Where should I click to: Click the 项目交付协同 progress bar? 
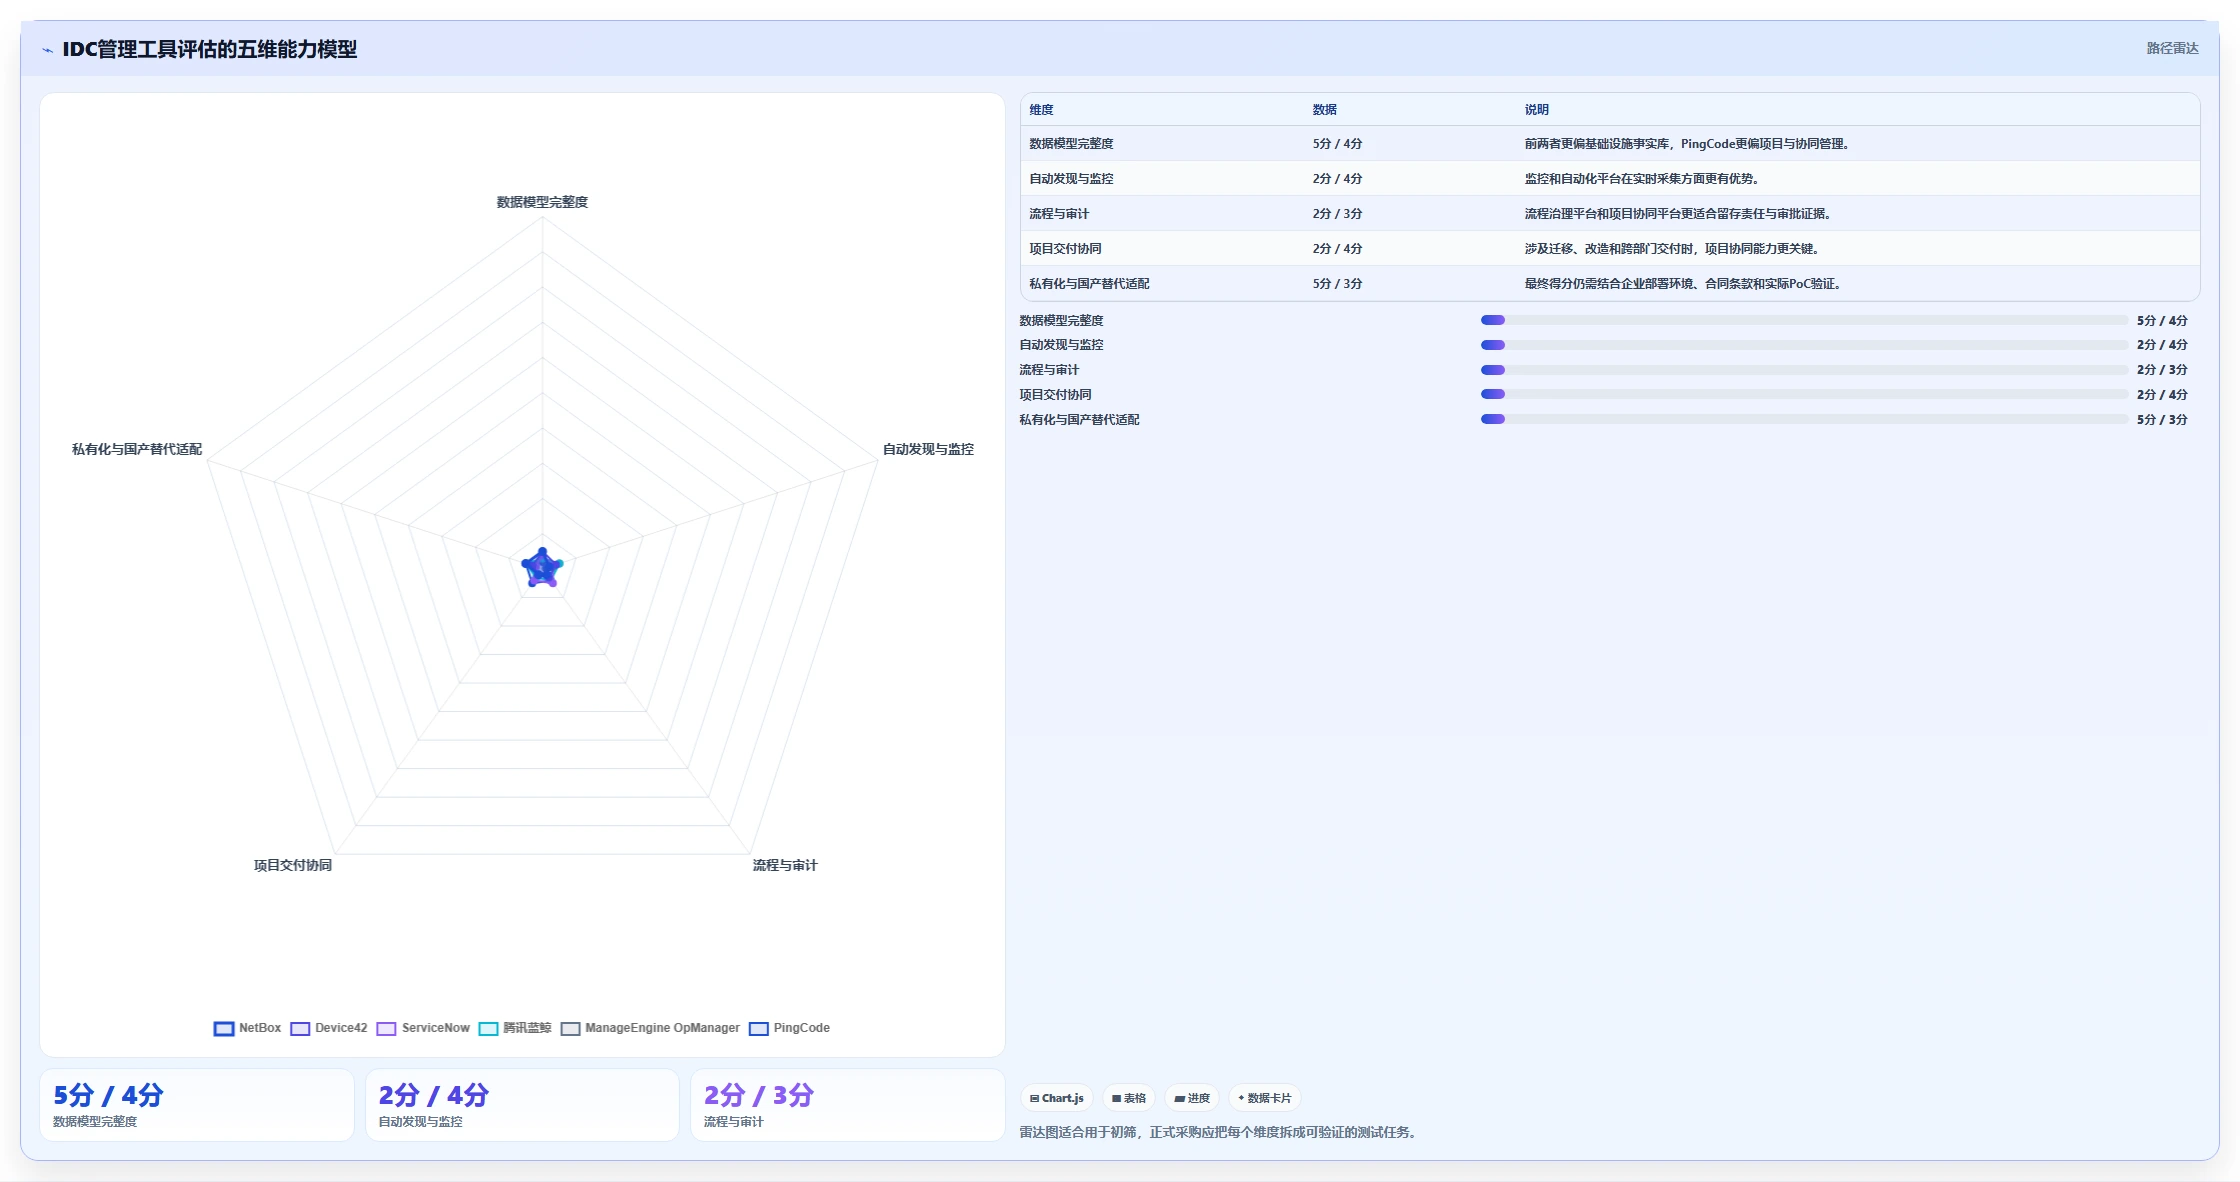(x=1804, y=394)
